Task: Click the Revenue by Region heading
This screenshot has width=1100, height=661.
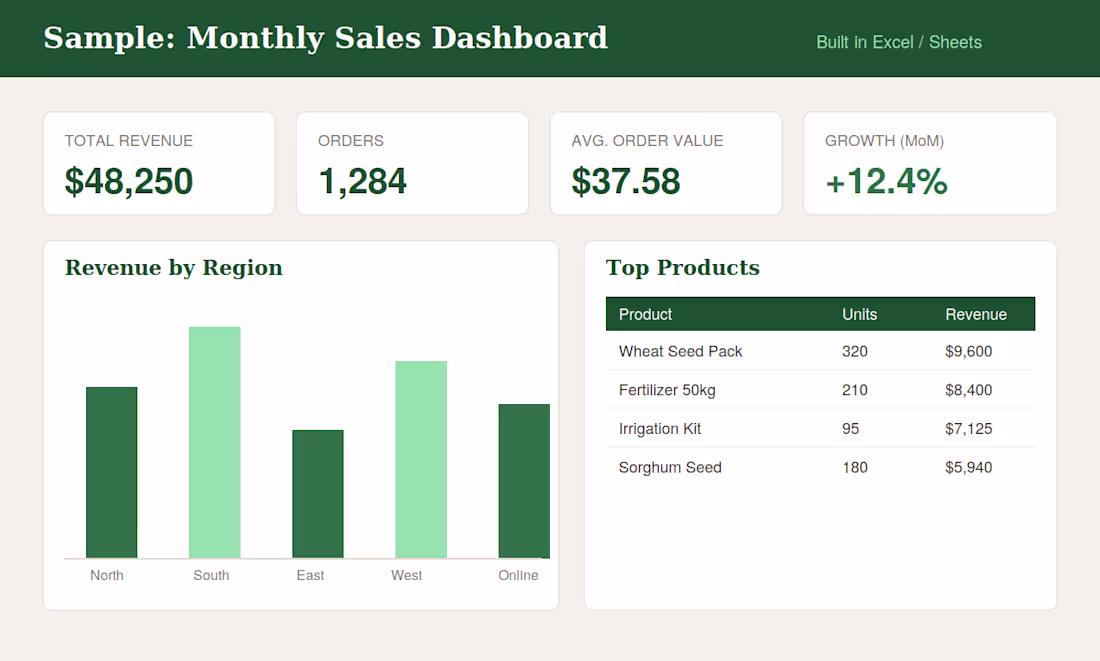Action: pos(173,267)
